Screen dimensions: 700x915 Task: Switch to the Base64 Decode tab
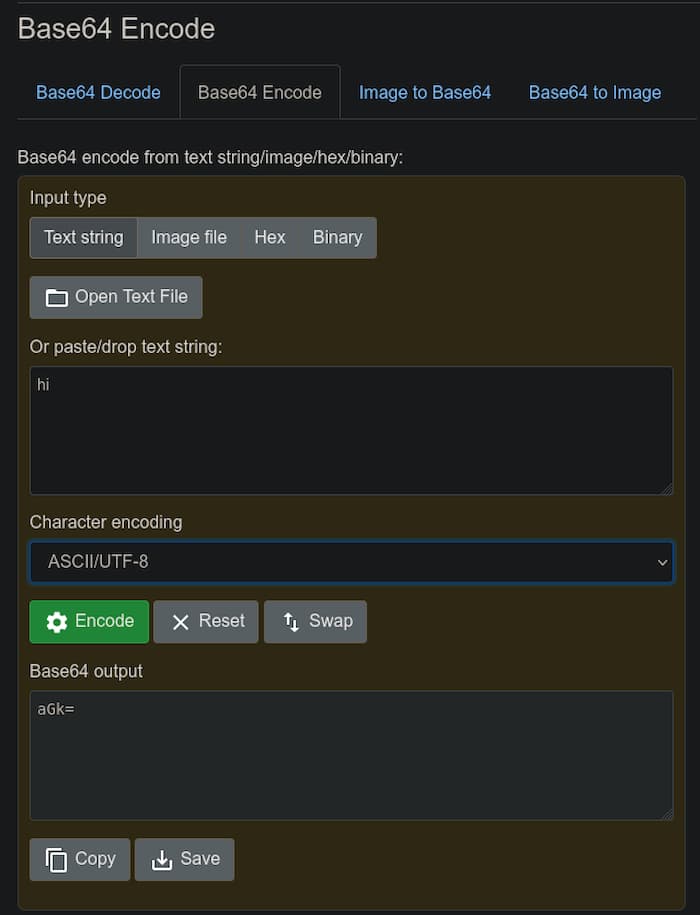(98, 92)
